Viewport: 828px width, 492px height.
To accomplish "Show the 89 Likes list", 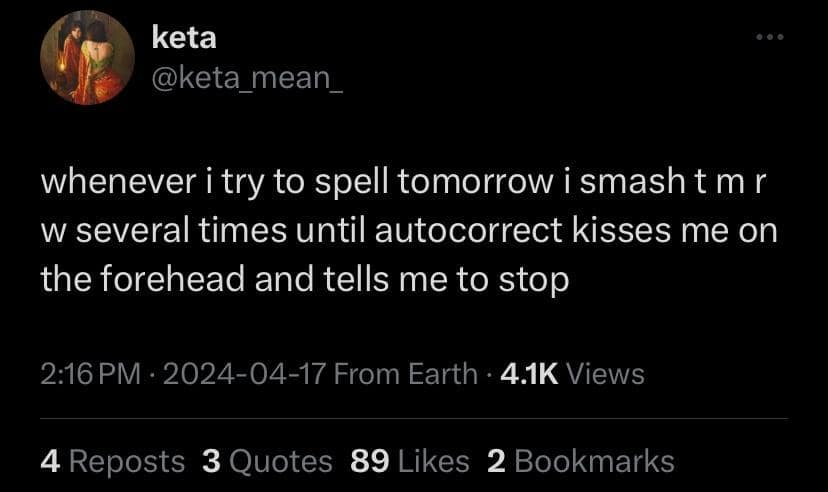I will pyautogui.click(x=410, y=461).
